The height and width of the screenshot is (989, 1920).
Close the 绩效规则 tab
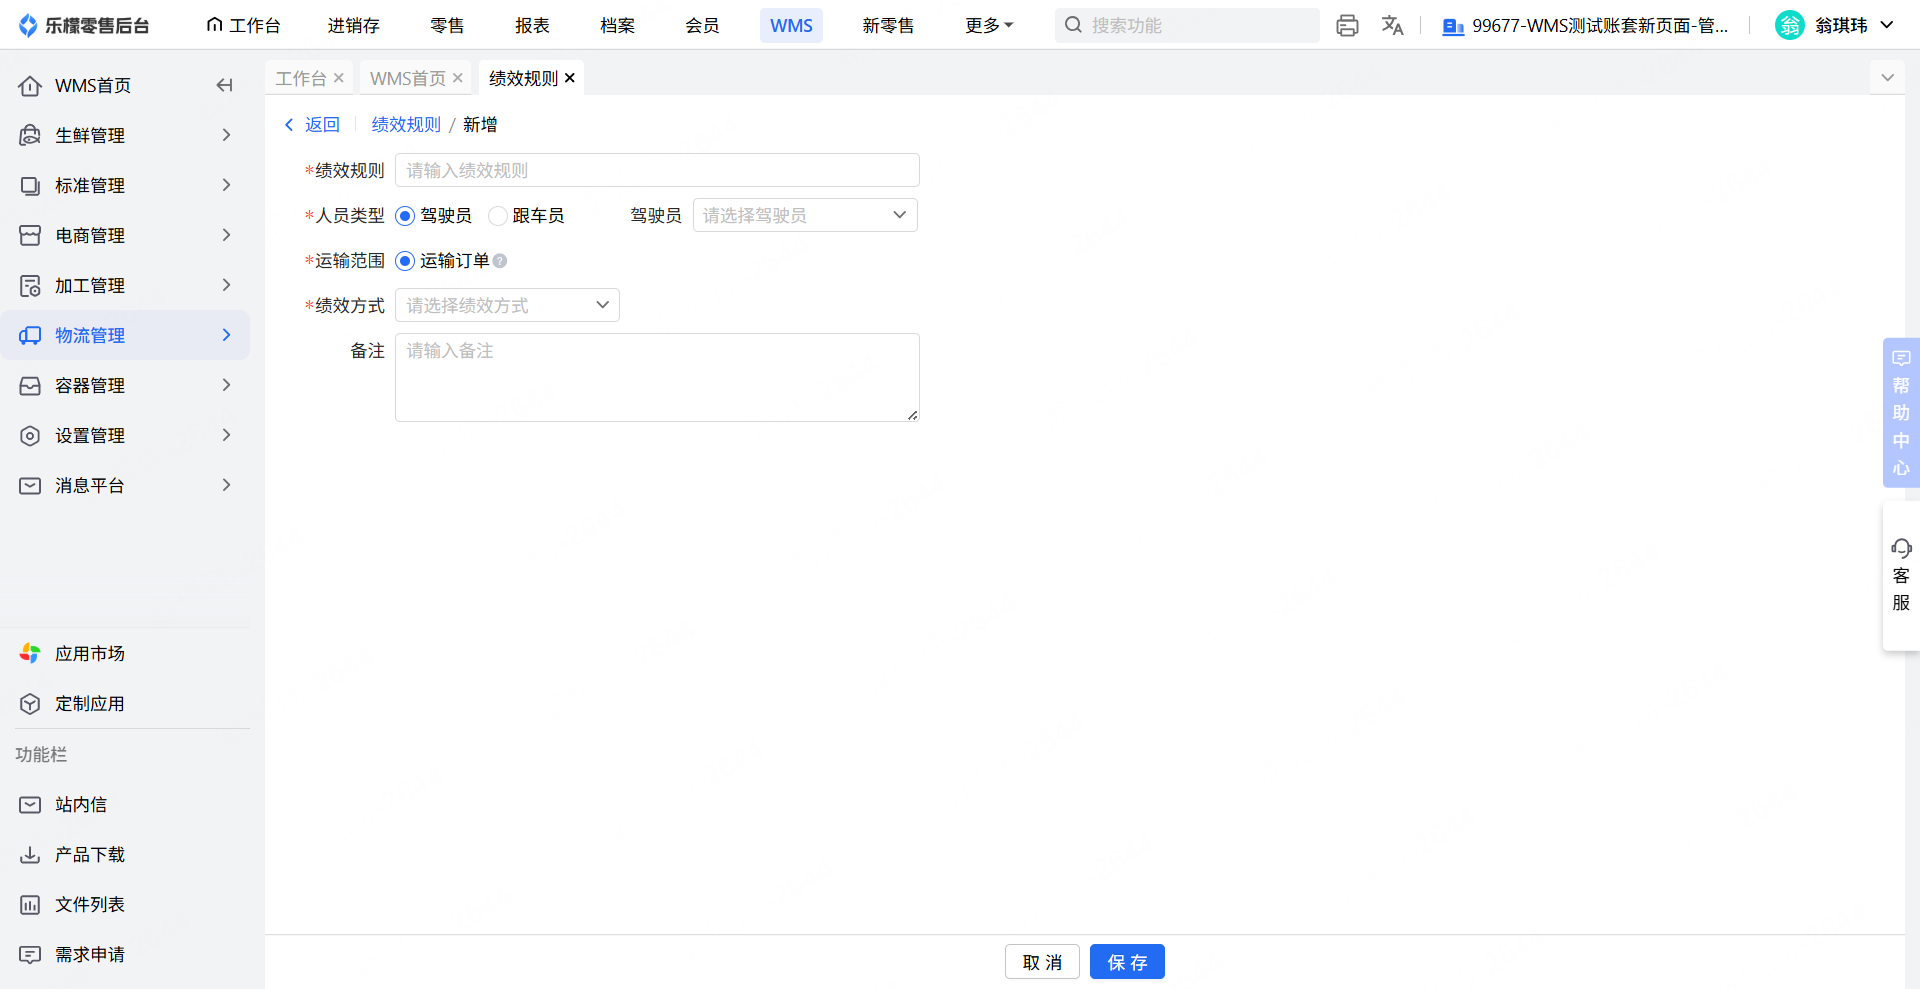(x=570, y=78)
